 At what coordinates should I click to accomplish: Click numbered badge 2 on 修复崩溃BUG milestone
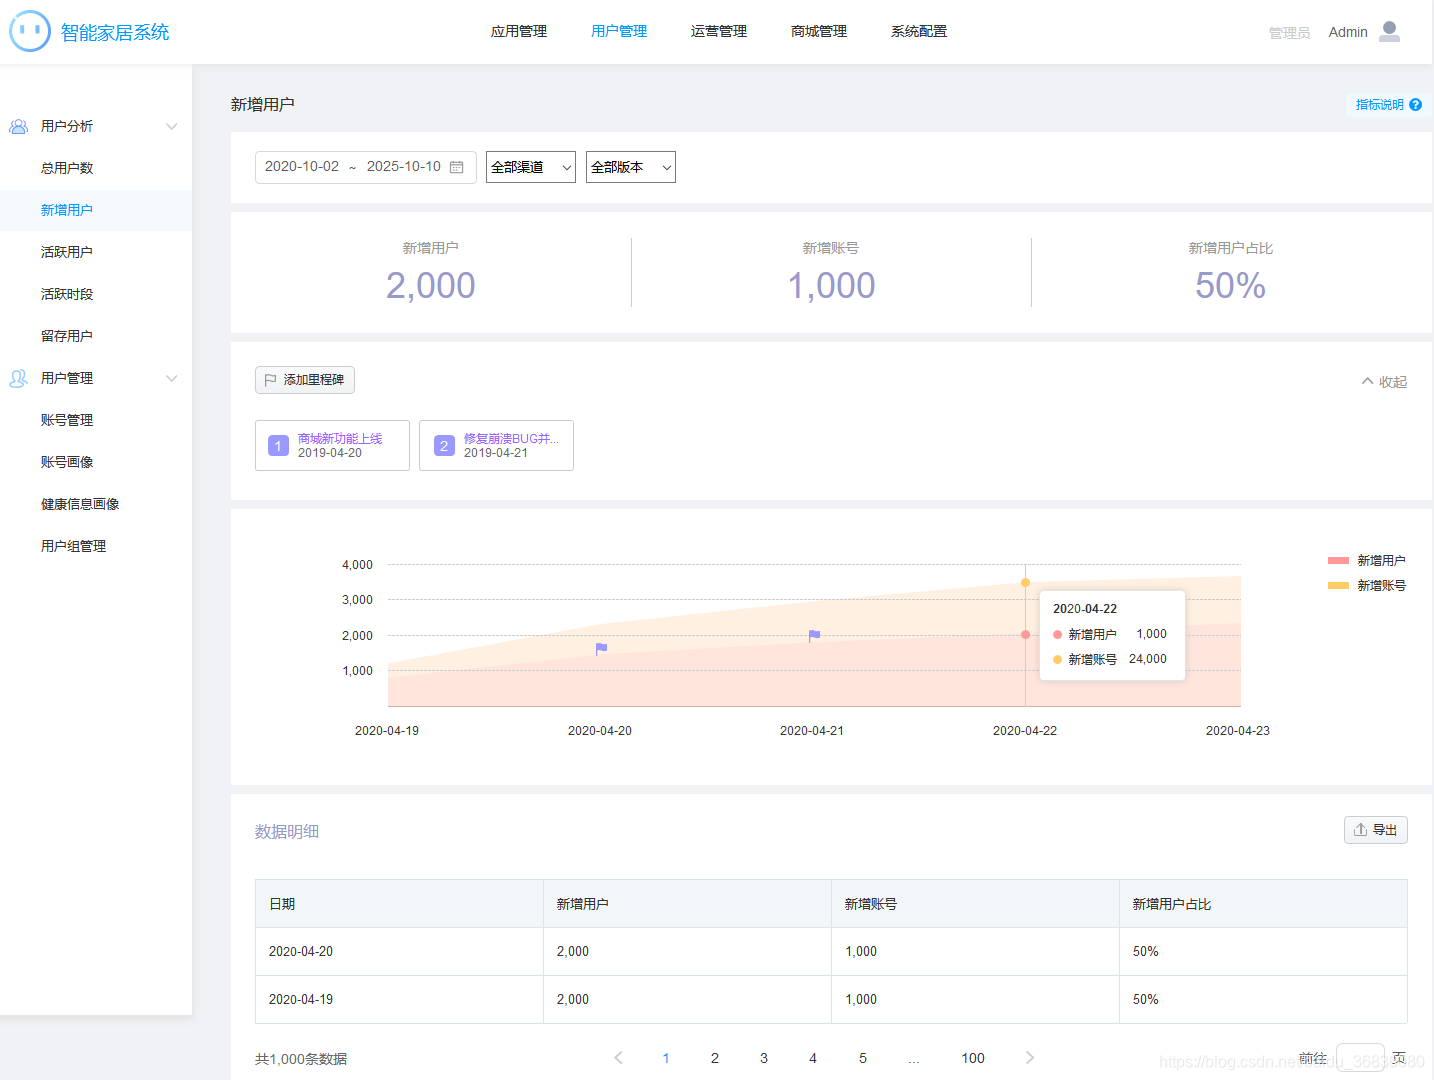pos(444,446)
